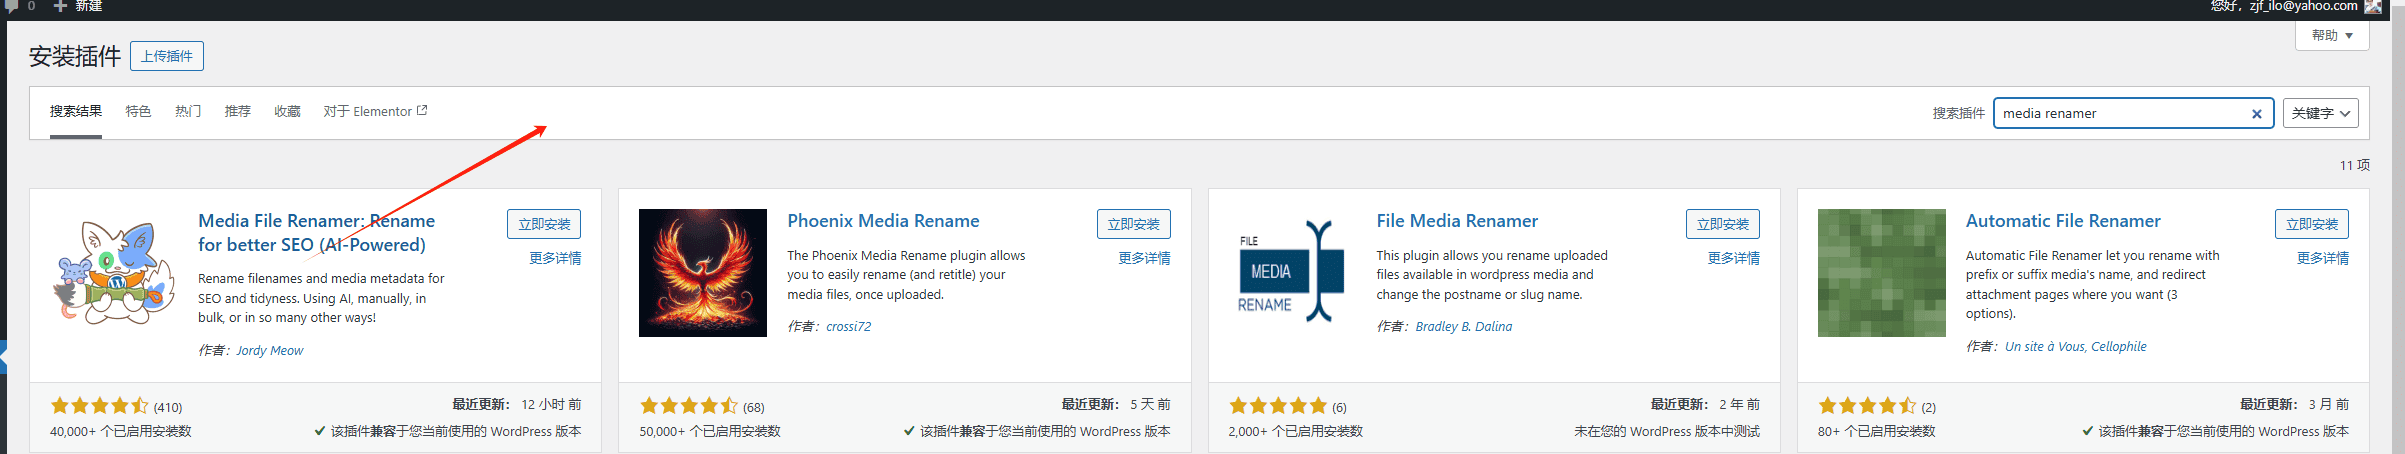View 更多详情 for File Media Renamer
The width and height of the screenshot is (2405, 454).
pyautogui.click(x=1734, y=258)
